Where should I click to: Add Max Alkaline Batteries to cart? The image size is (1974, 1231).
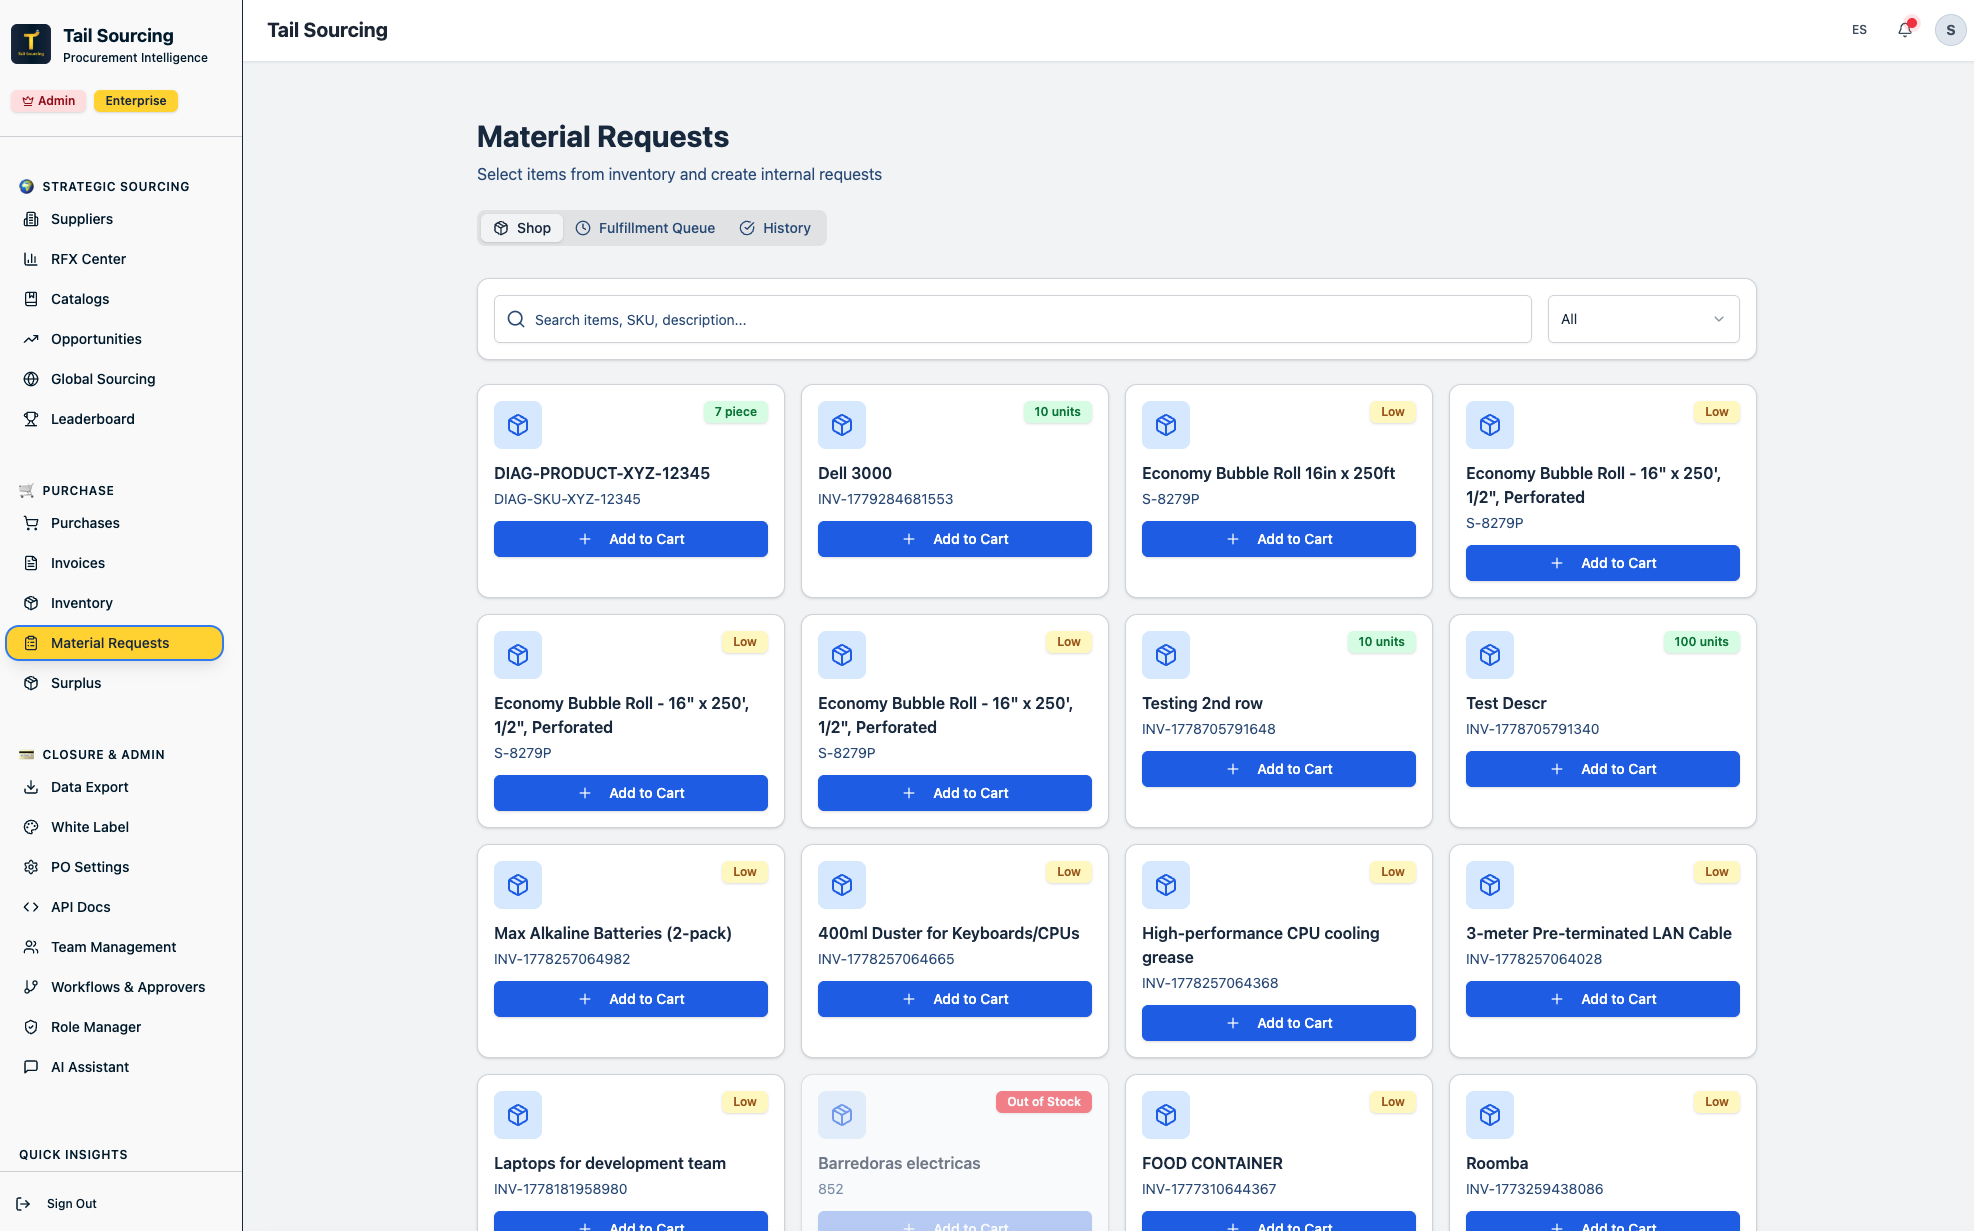coord(631,999)
